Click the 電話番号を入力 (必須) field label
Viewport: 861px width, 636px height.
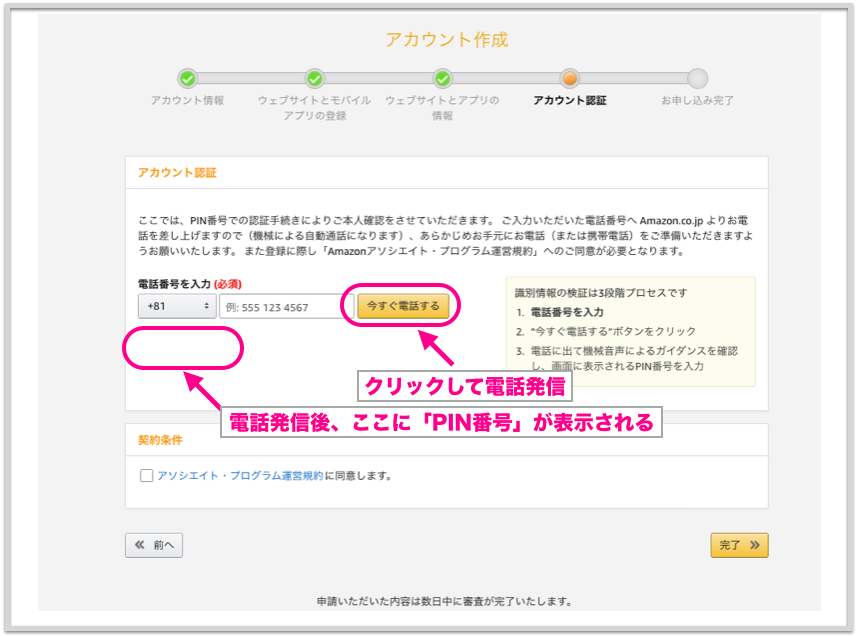(189, 284)
